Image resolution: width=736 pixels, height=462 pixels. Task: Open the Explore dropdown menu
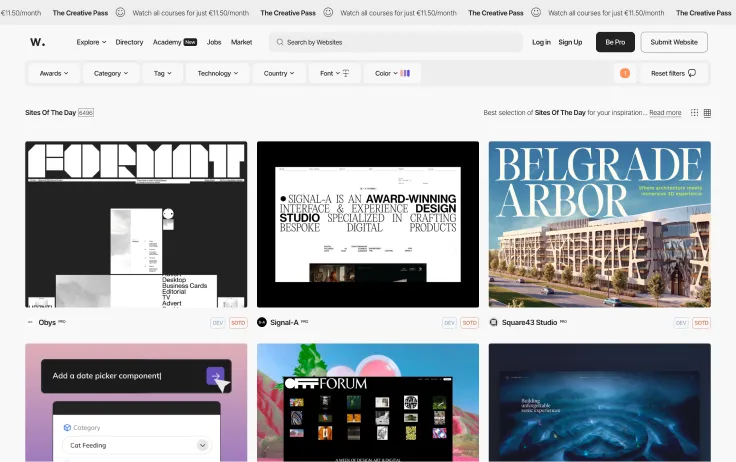click(x=91, y=42)
